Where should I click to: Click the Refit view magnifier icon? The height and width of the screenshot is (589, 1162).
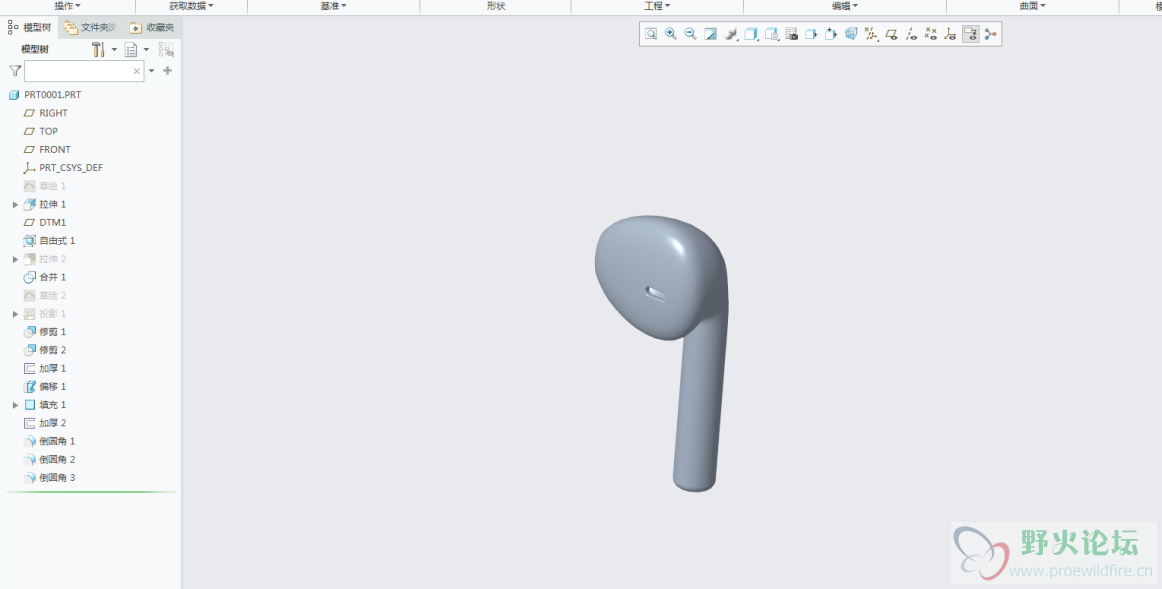point(651,34)
